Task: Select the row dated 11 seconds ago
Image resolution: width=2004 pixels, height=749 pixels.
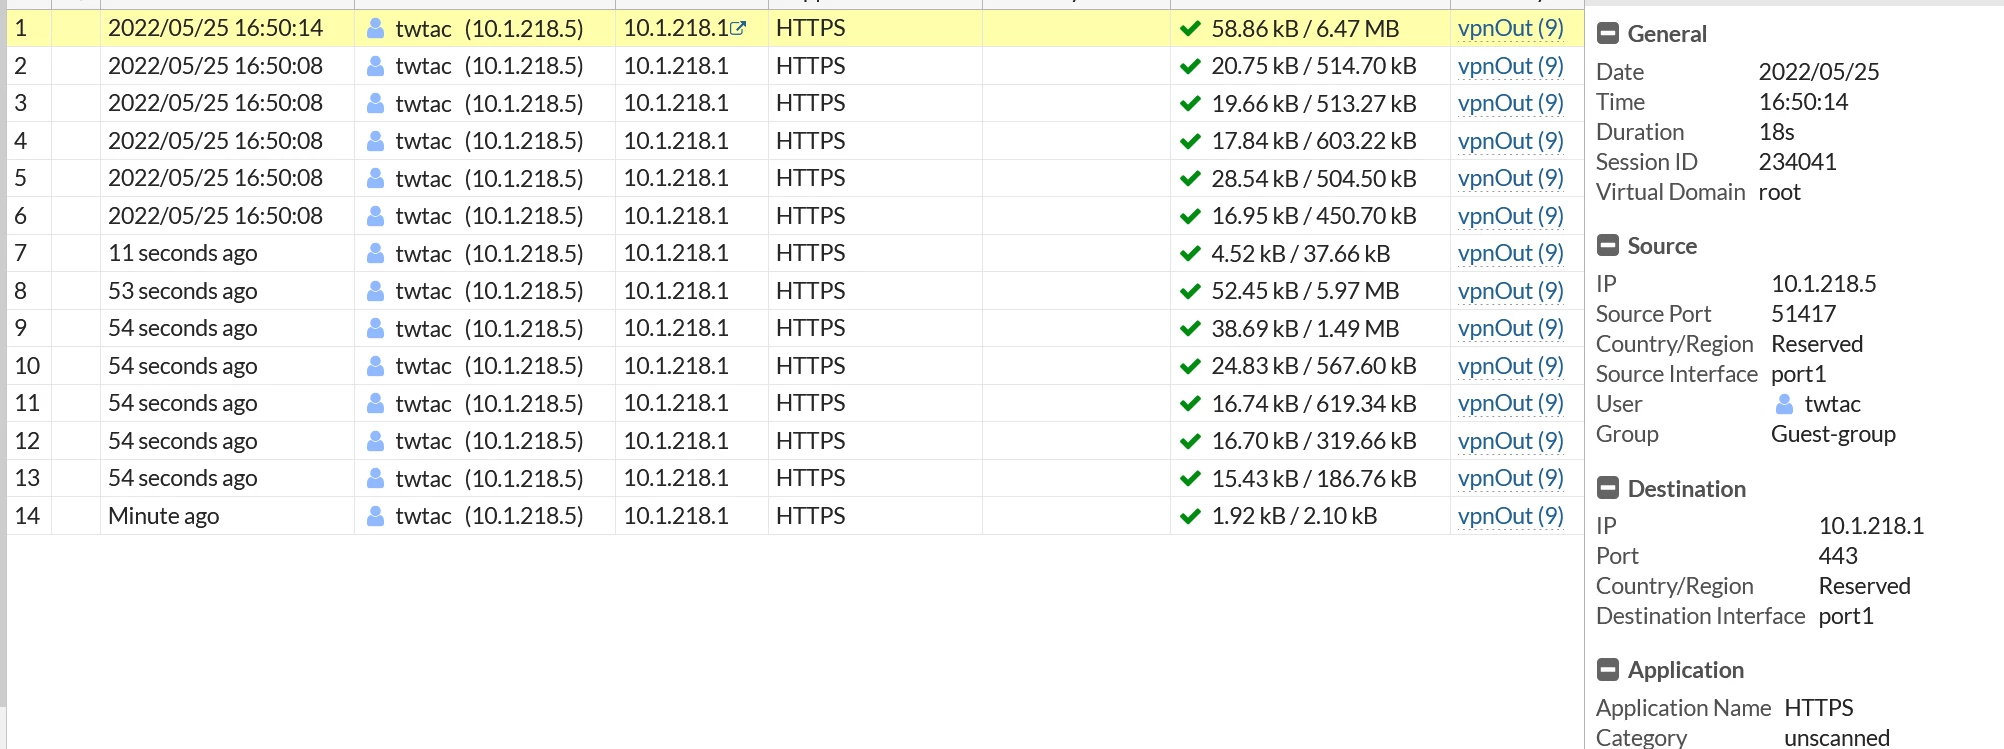Action: point(795,253)
